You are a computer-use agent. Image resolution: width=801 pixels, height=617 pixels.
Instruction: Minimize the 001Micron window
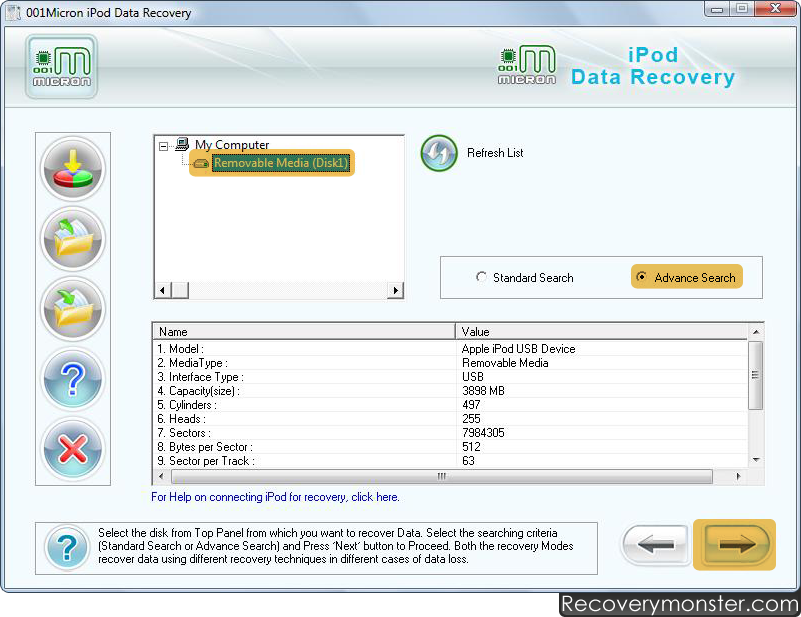pyautogui.click(x=717, y=9)
